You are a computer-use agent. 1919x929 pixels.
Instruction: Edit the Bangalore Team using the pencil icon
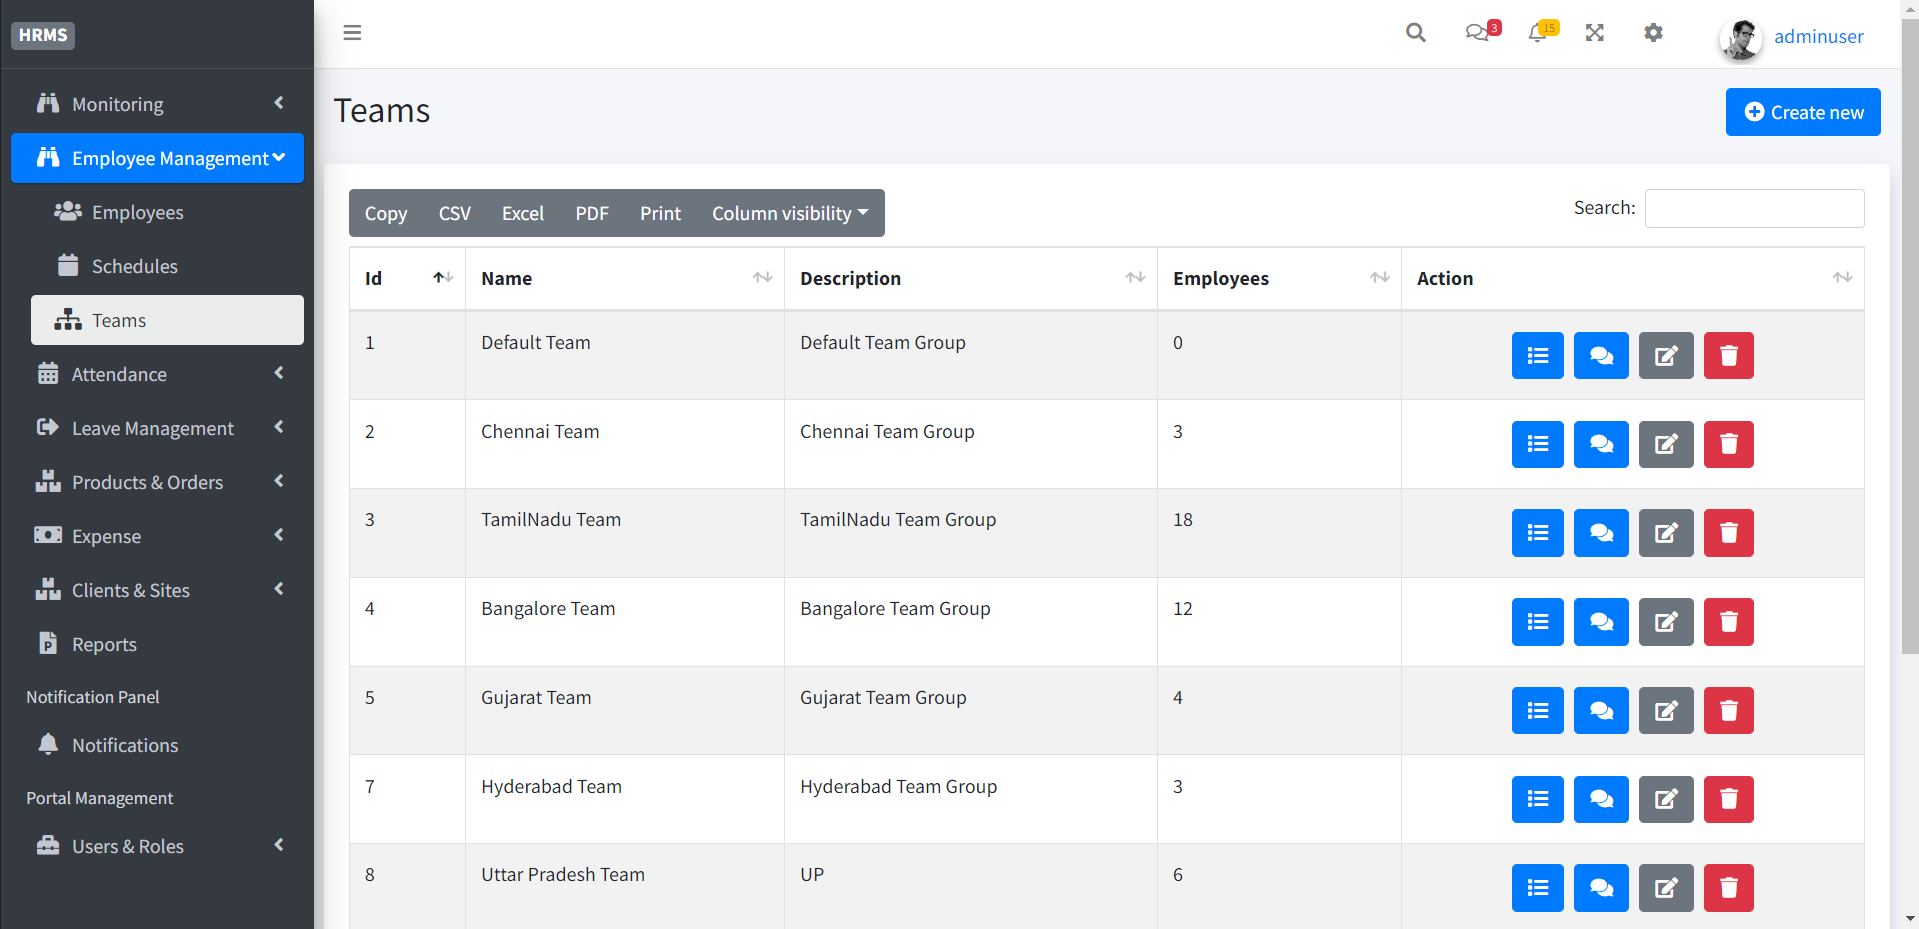1665,621
